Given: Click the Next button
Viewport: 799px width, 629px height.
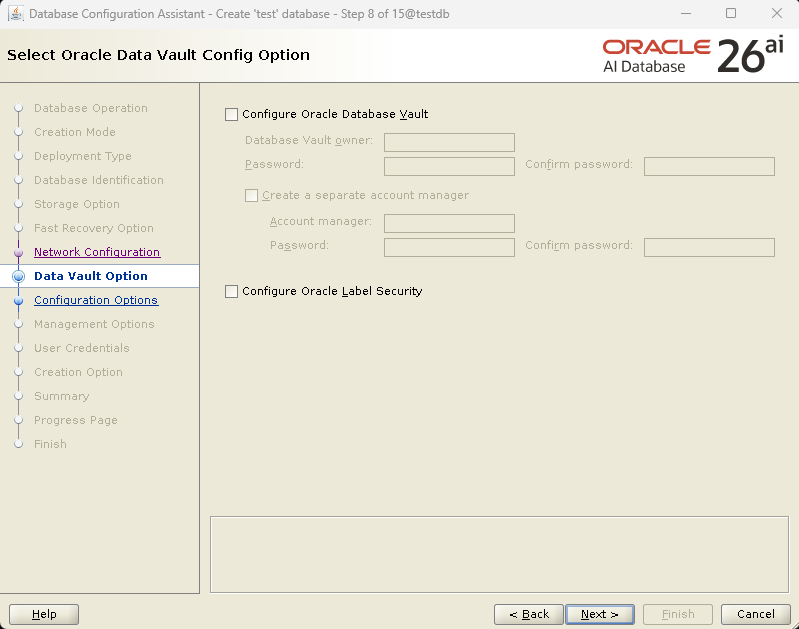Looking at the screenshot, I should click(x=600, y=614).
